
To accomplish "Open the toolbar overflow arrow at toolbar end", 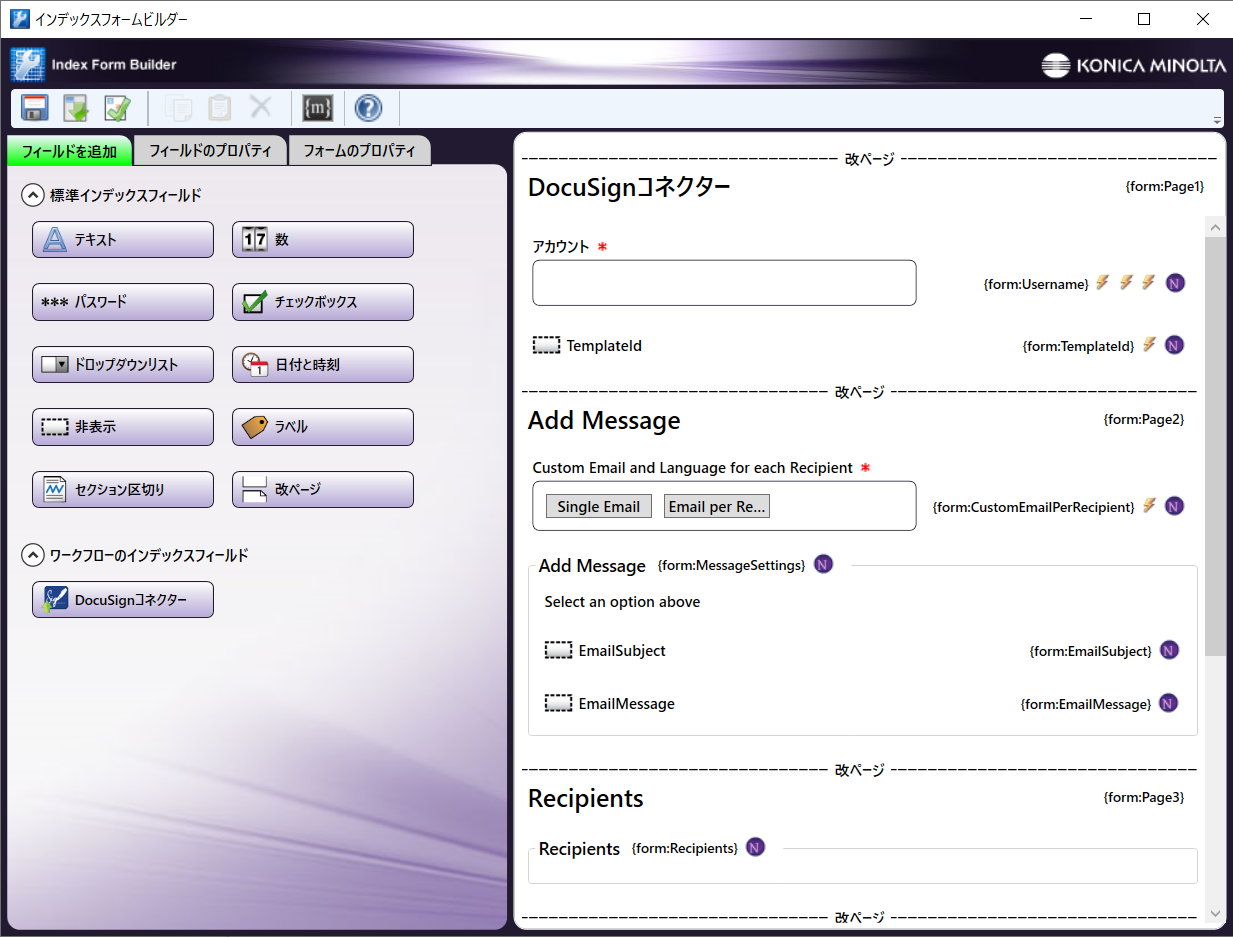I will (x=1215, y=120).
